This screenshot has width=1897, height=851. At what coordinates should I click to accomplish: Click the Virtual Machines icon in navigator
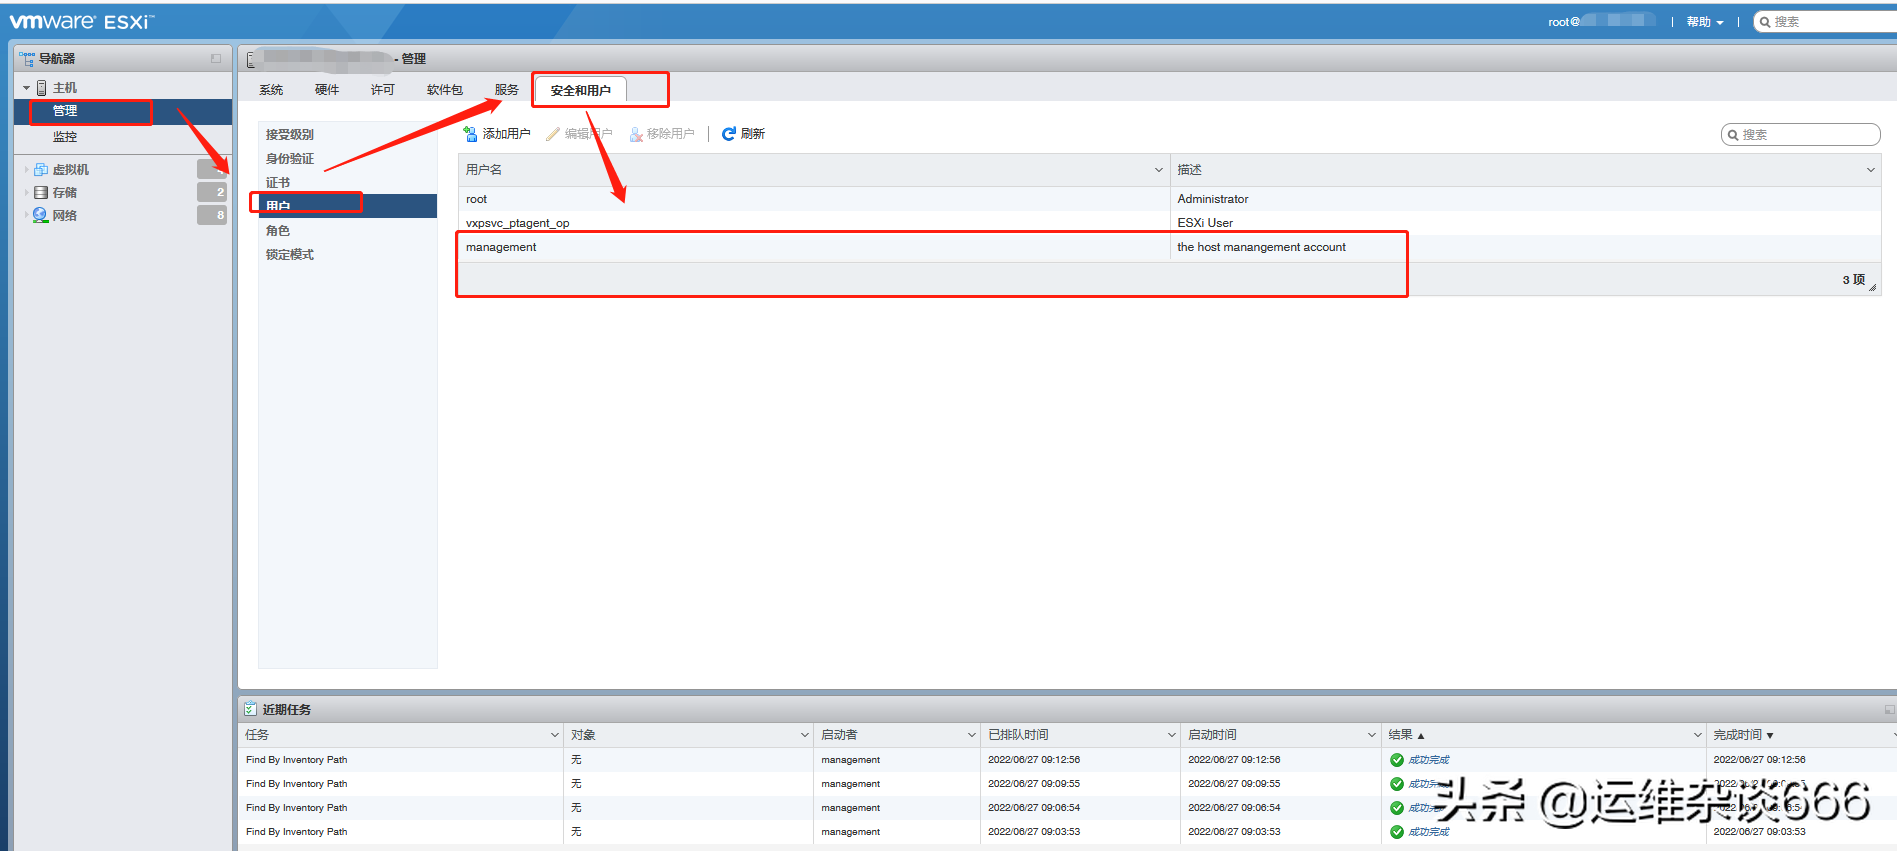click(41, 170)
